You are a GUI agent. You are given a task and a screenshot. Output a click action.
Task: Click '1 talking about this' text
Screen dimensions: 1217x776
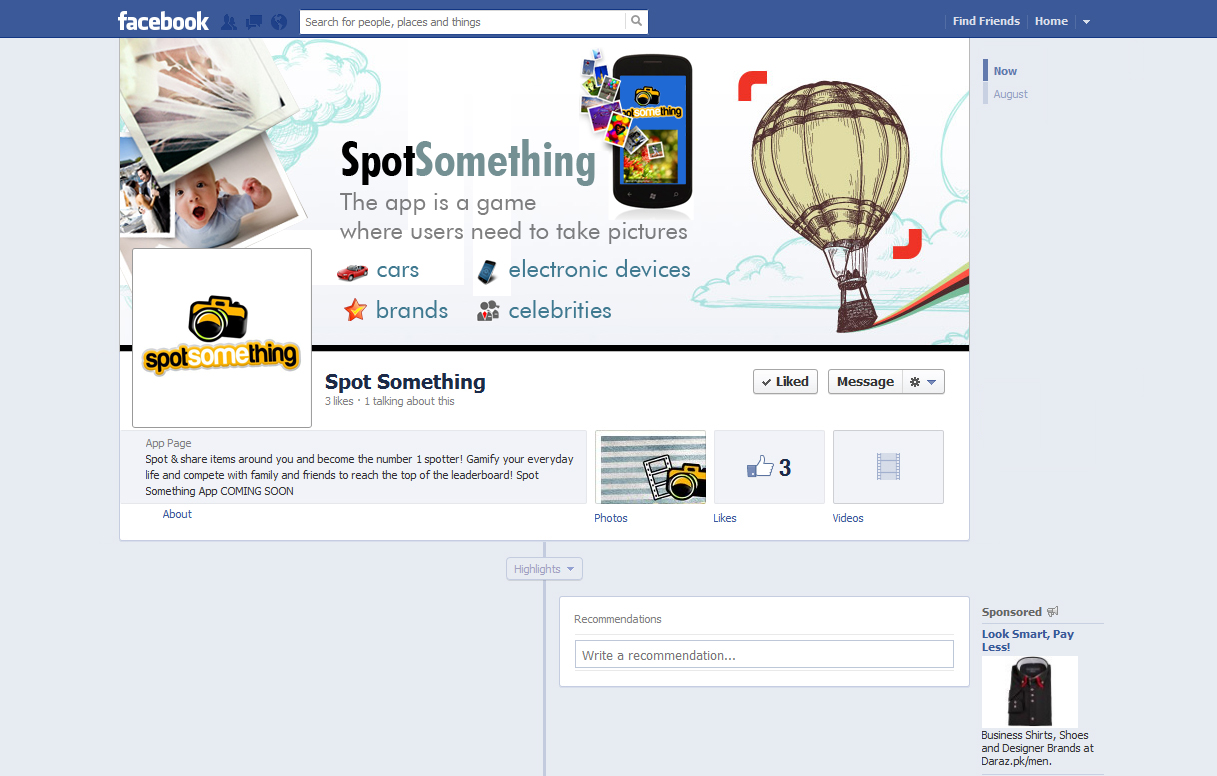(x=409, y=401)
